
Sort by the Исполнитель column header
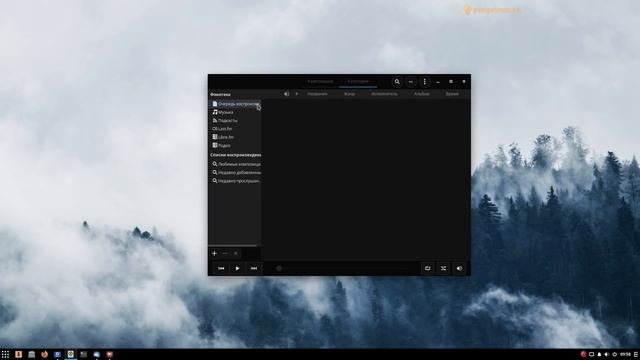384,94
